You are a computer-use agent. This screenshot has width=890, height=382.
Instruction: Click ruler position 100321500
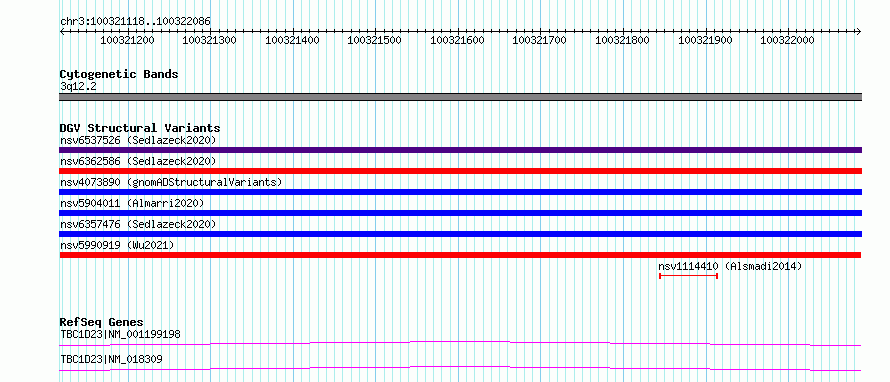pos(375,40)
